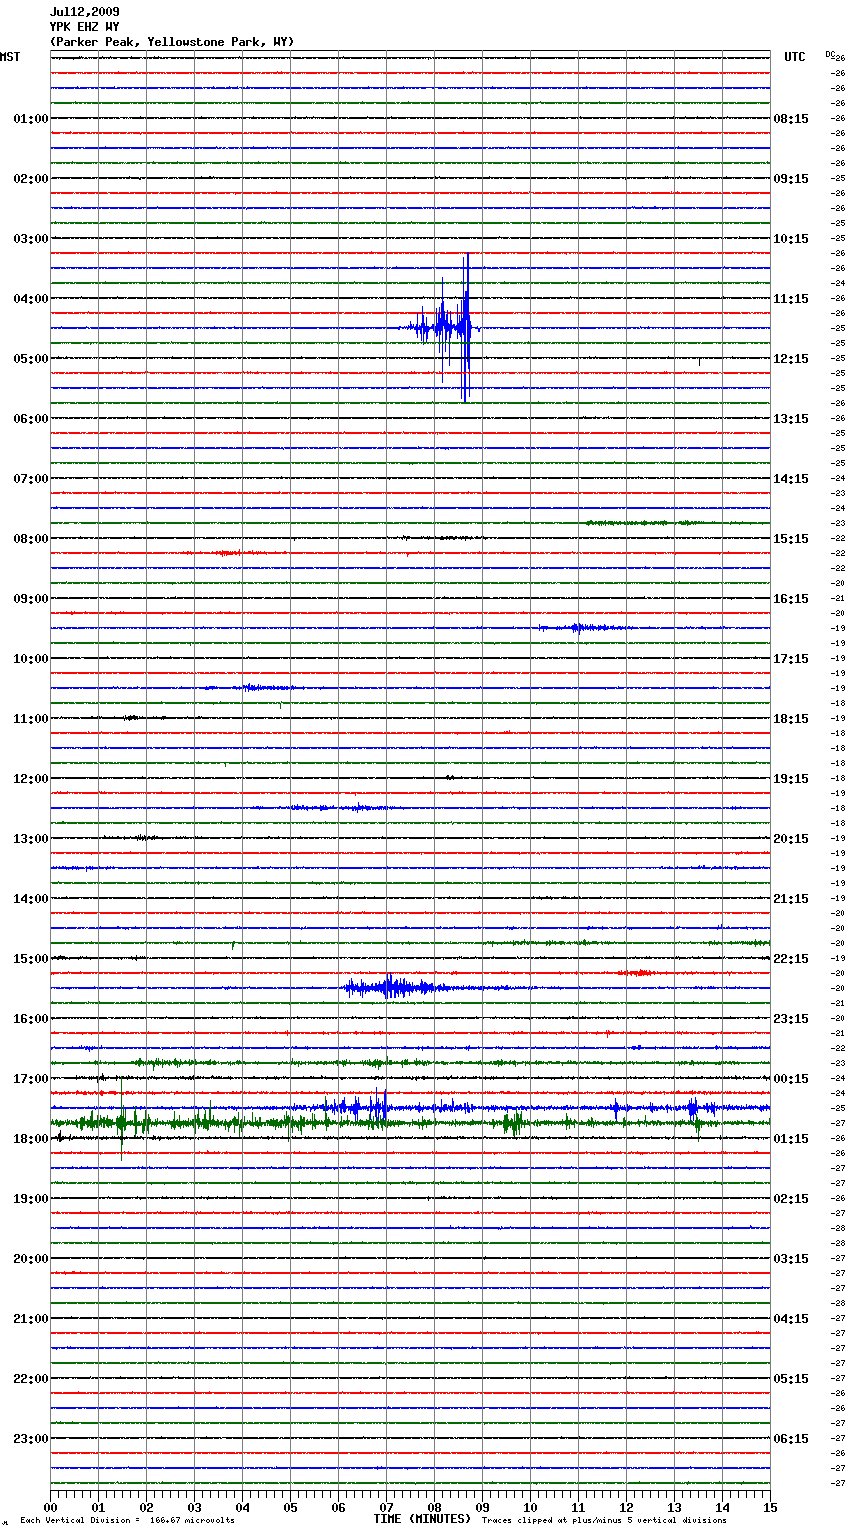This screenshot has width=850, height=1534.
Task: Click the '13:00' MST hour label
Action: point(31,839)
